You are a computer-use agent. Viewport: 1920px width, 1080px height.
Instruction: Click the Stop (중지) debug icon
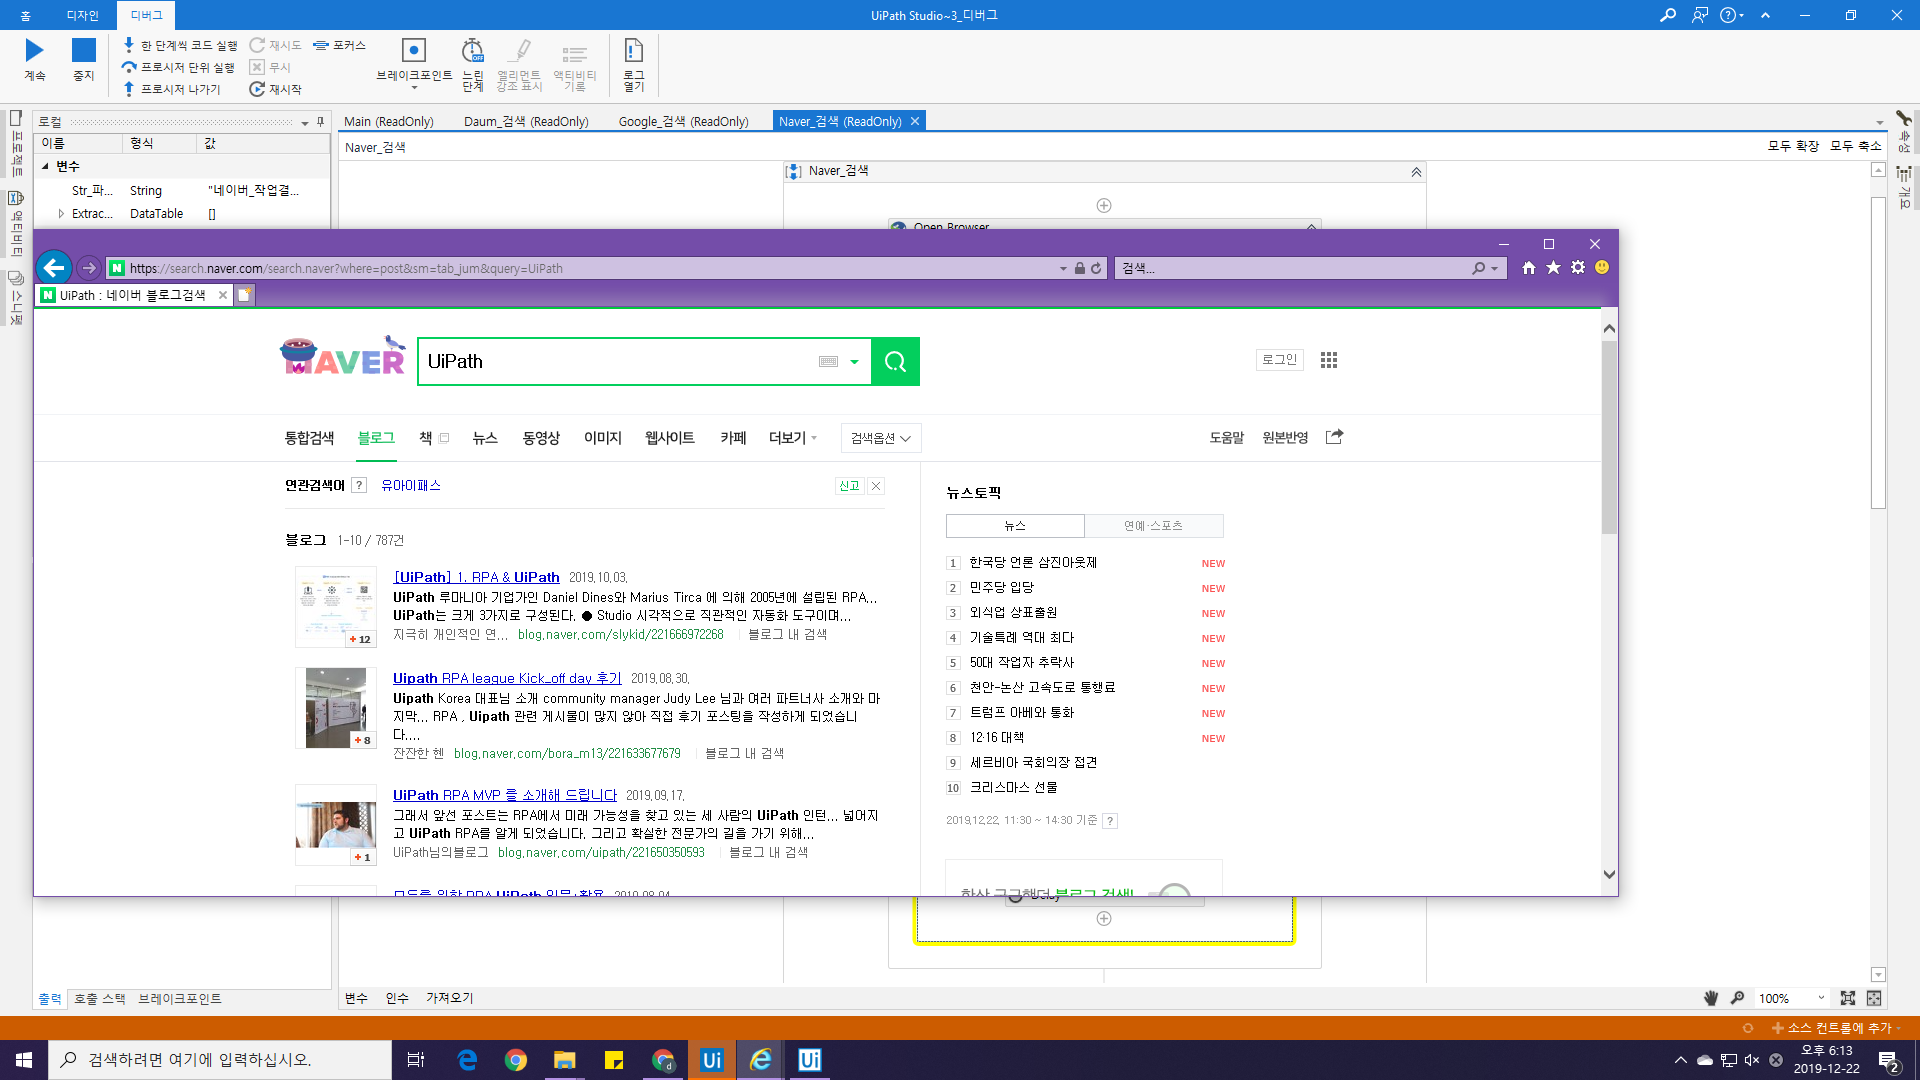tap(84, 51)
